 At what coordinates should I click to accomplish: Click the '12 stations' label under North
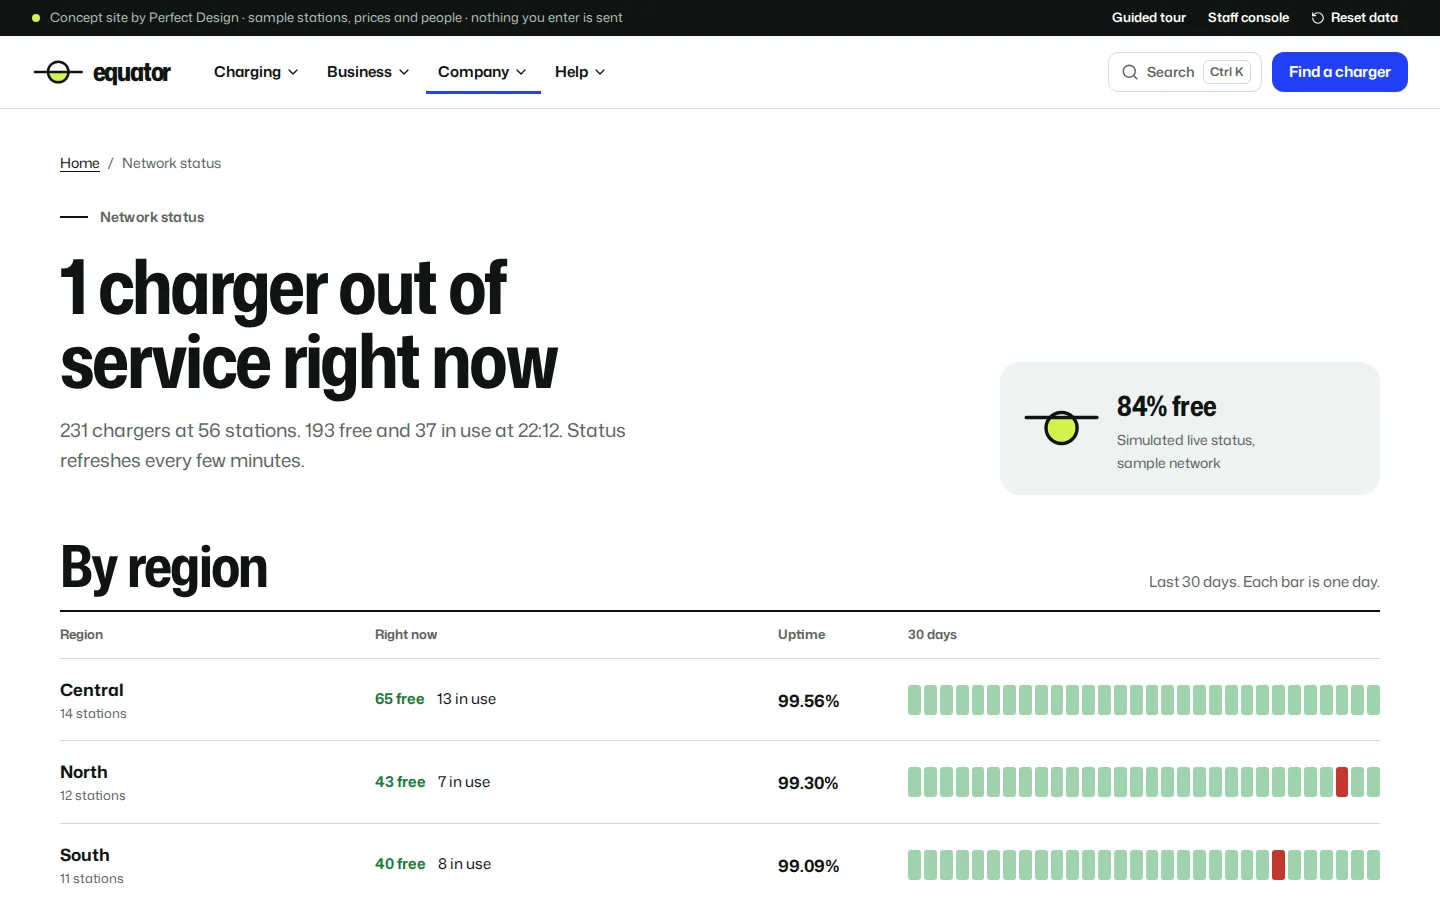point(93,796)
